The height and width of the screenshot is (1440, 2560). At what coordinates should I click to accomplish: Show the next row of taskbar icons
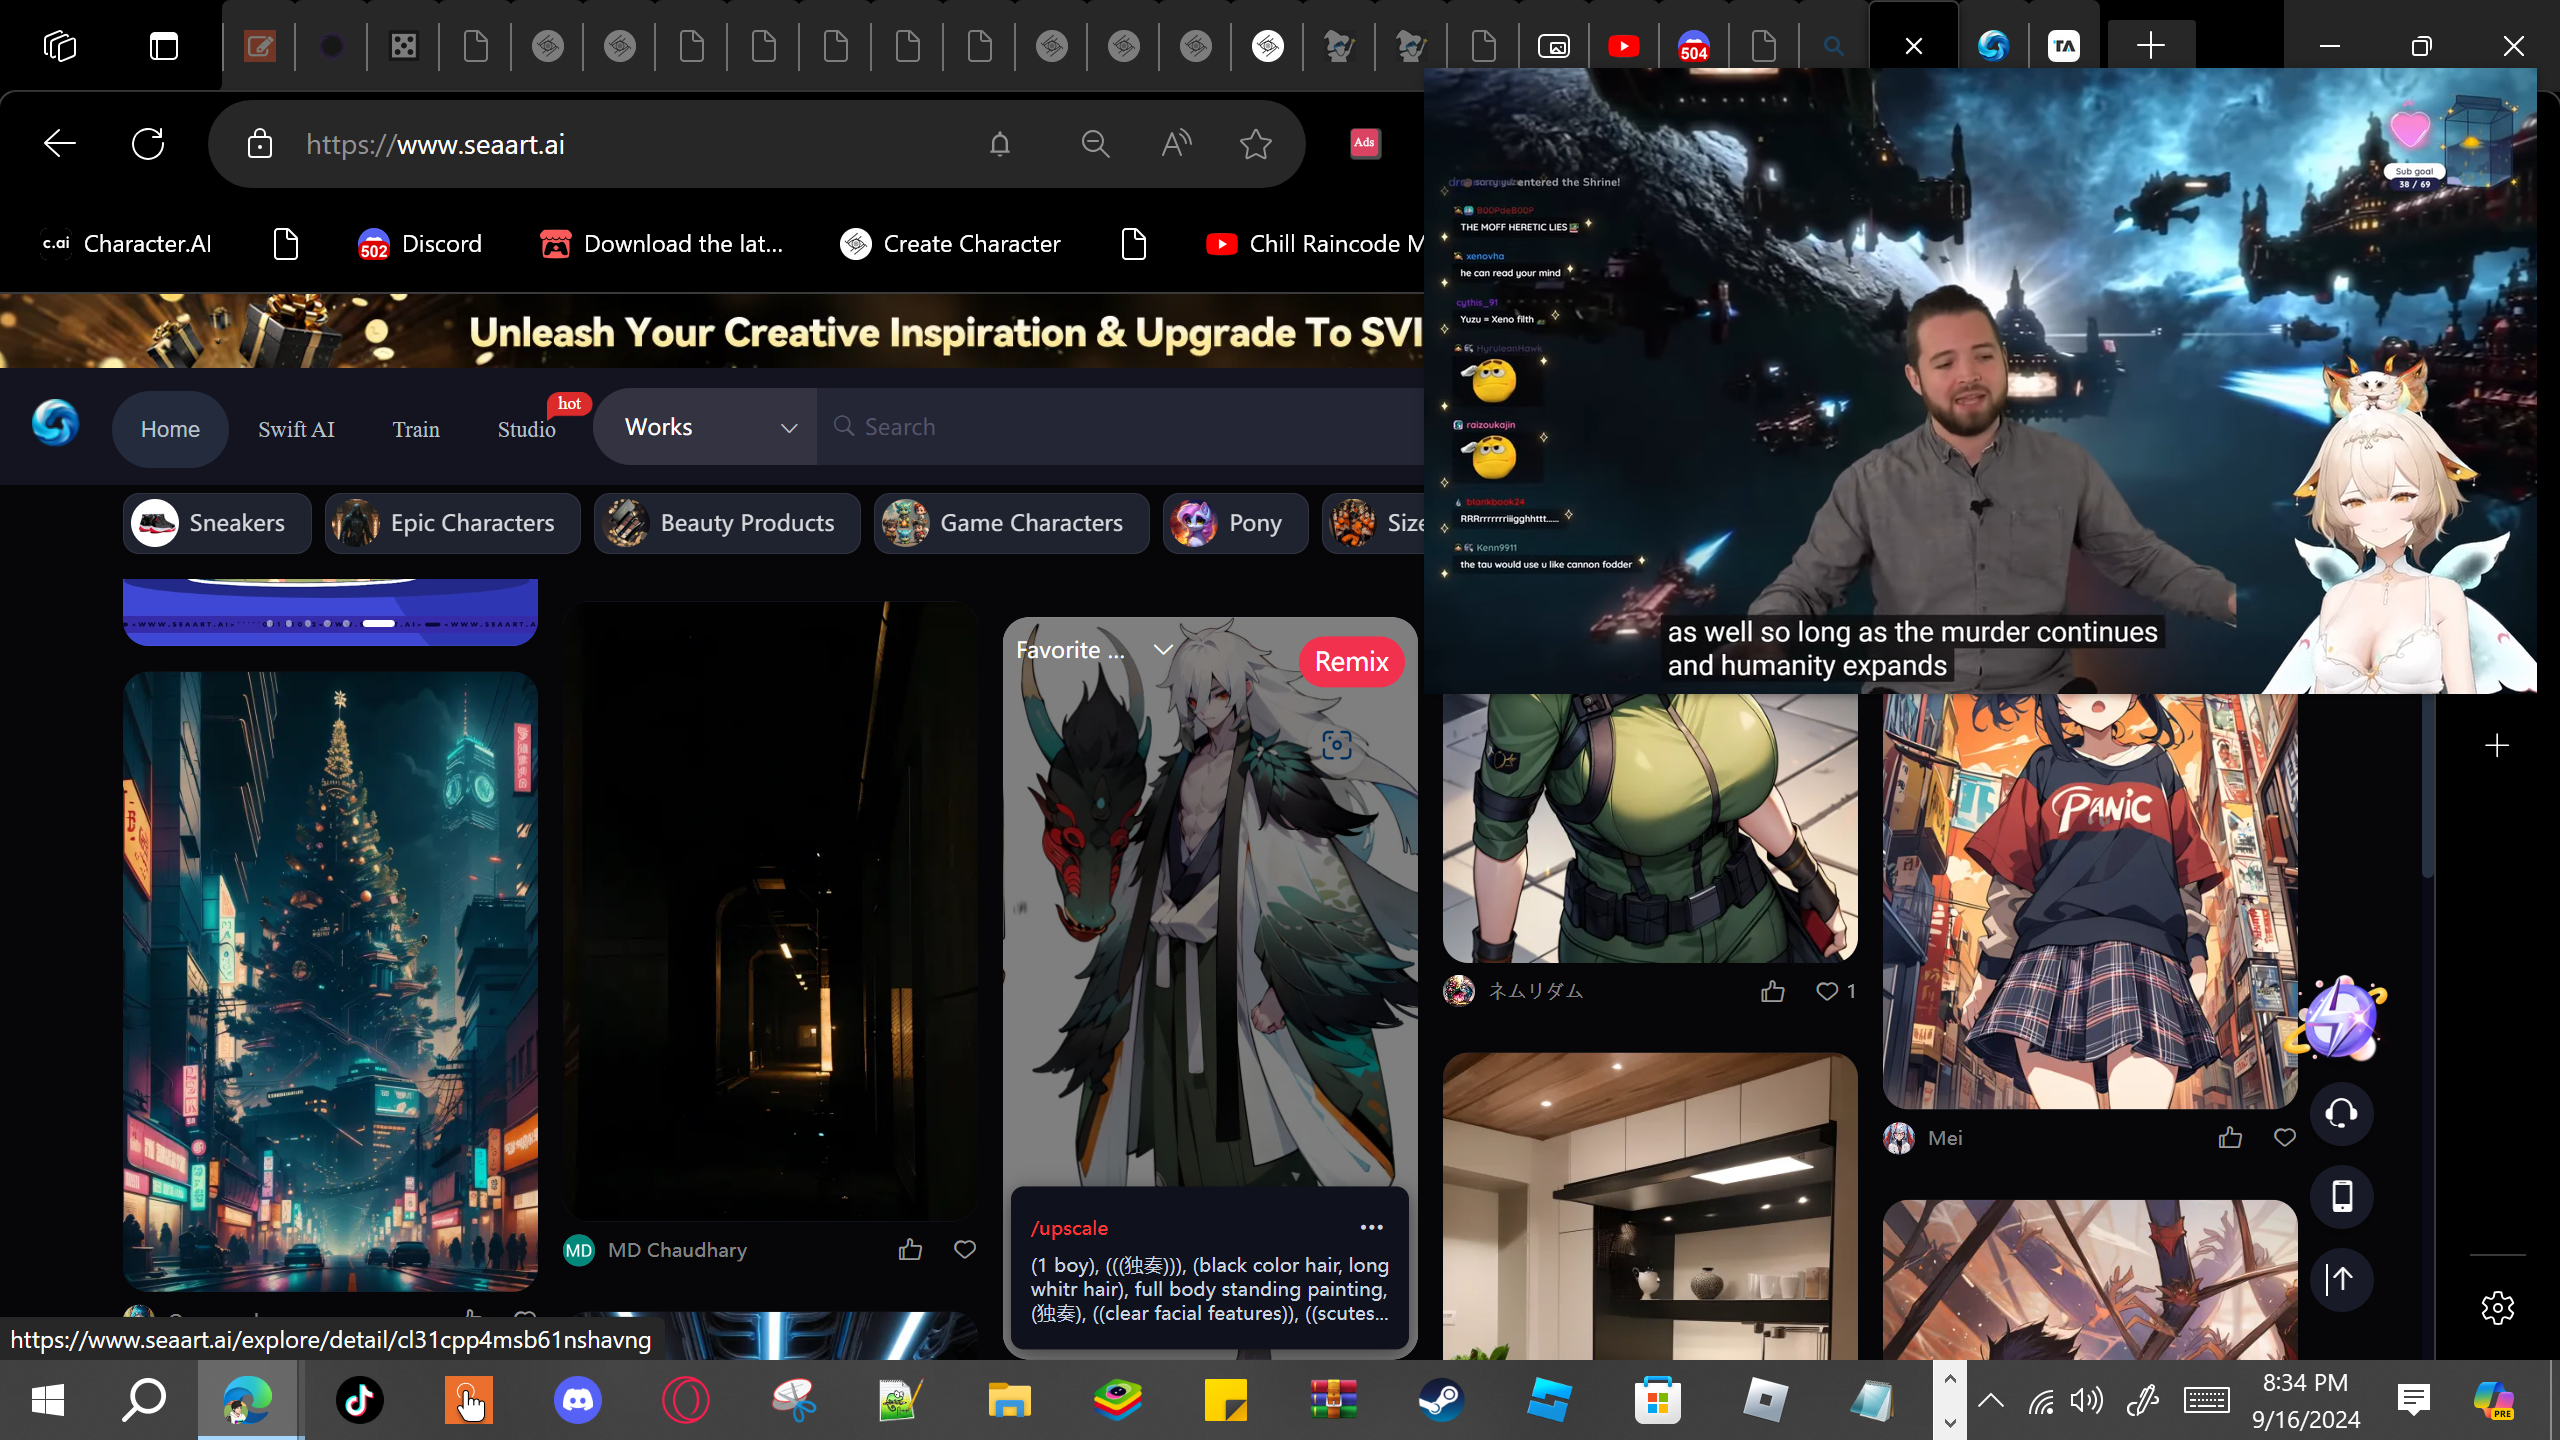coord(1950,1422)
